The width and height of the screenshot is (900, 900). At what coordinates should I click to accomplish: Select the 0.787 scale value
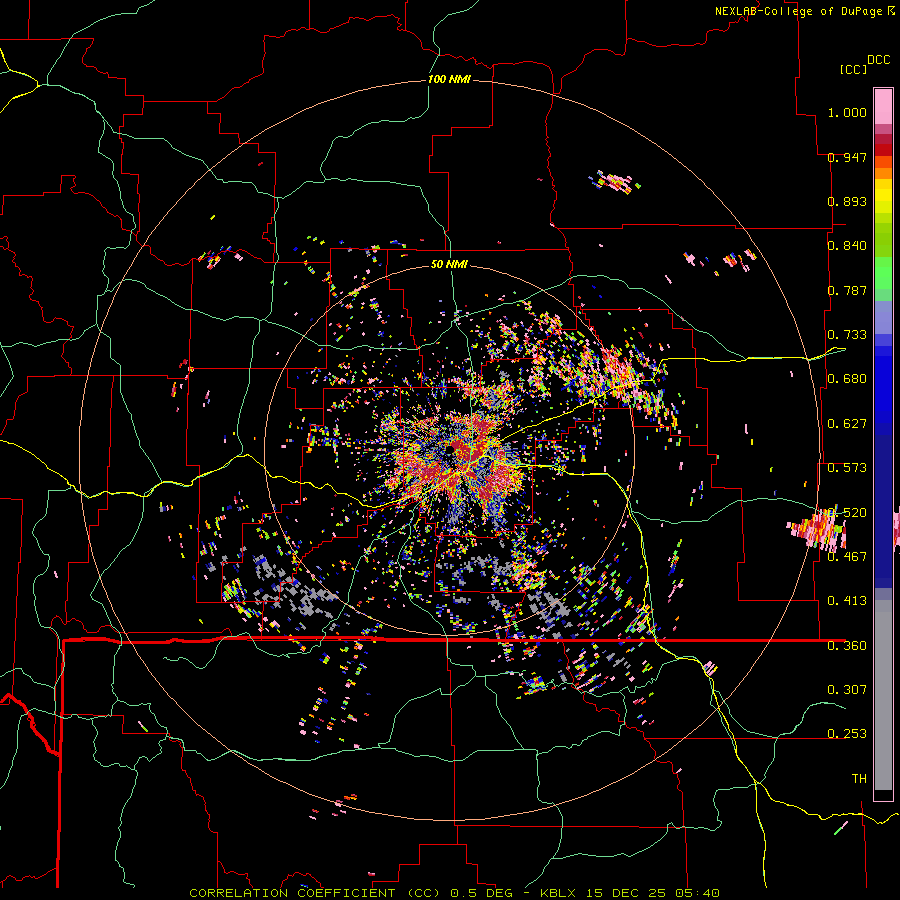(x=847, y=290)
